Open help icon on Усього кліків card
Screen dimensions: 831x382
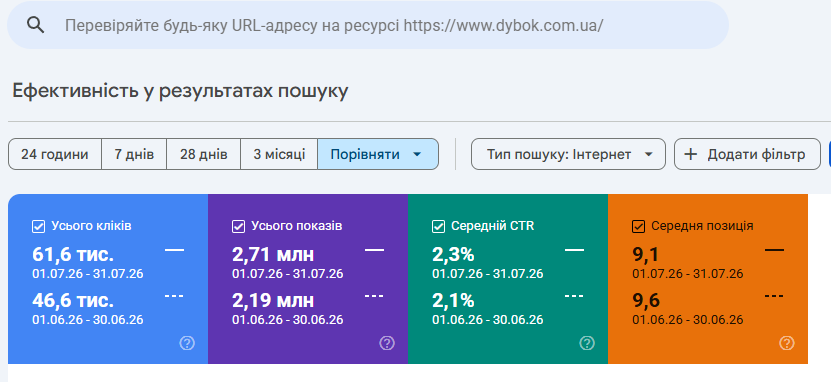tap(187, 343)
